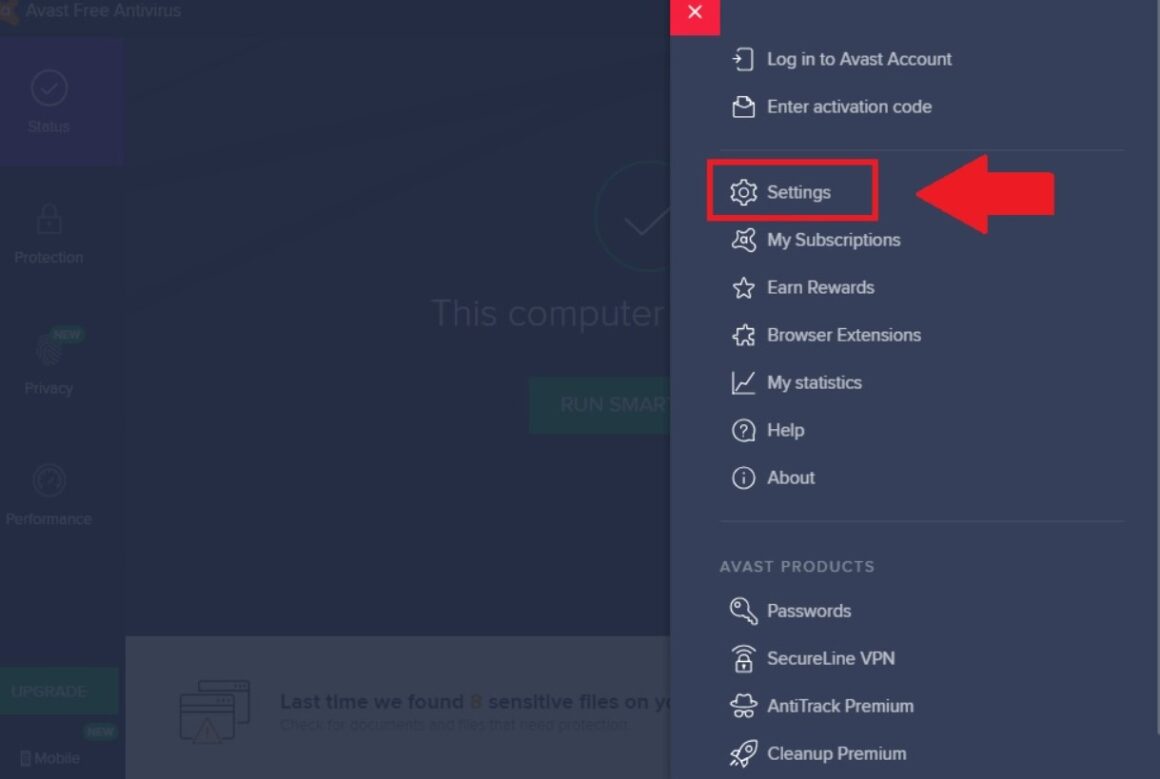Select My Subscriptions menu entry
The width and height of the screenshot is (1160, 779).
833,240
